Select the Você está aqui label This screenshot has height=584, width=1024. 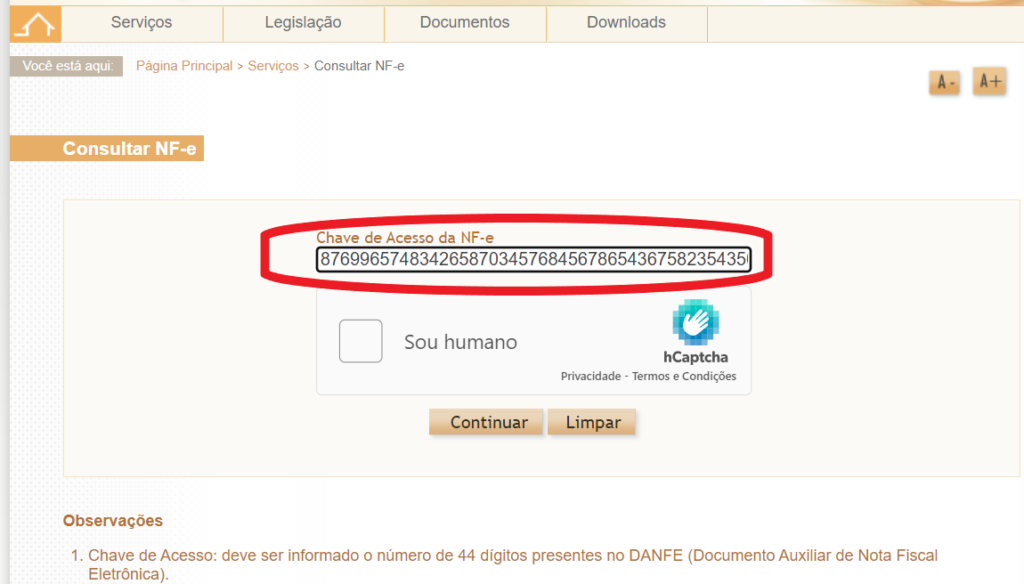click(x=67, y=66)
